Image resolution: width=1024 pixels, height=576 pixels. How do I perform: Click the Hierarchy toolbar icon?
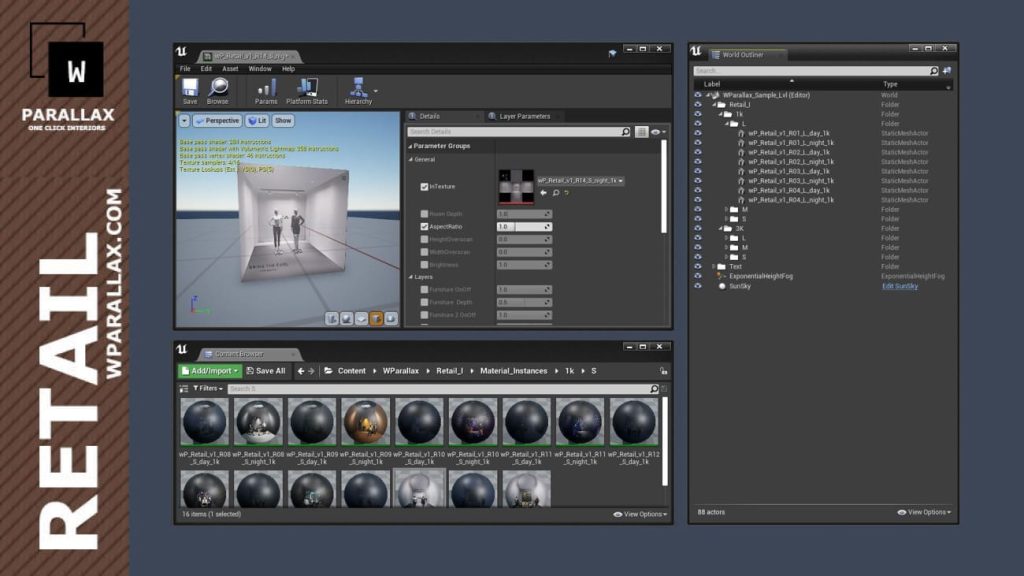coord(358,91)
